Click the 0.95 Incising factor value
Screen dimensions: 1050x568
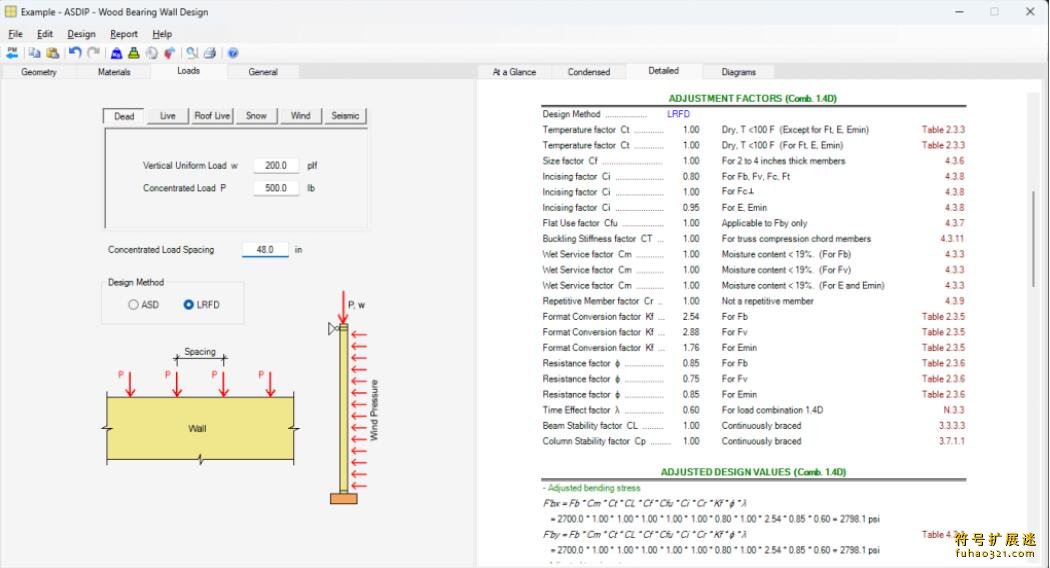tap(691, 208)
